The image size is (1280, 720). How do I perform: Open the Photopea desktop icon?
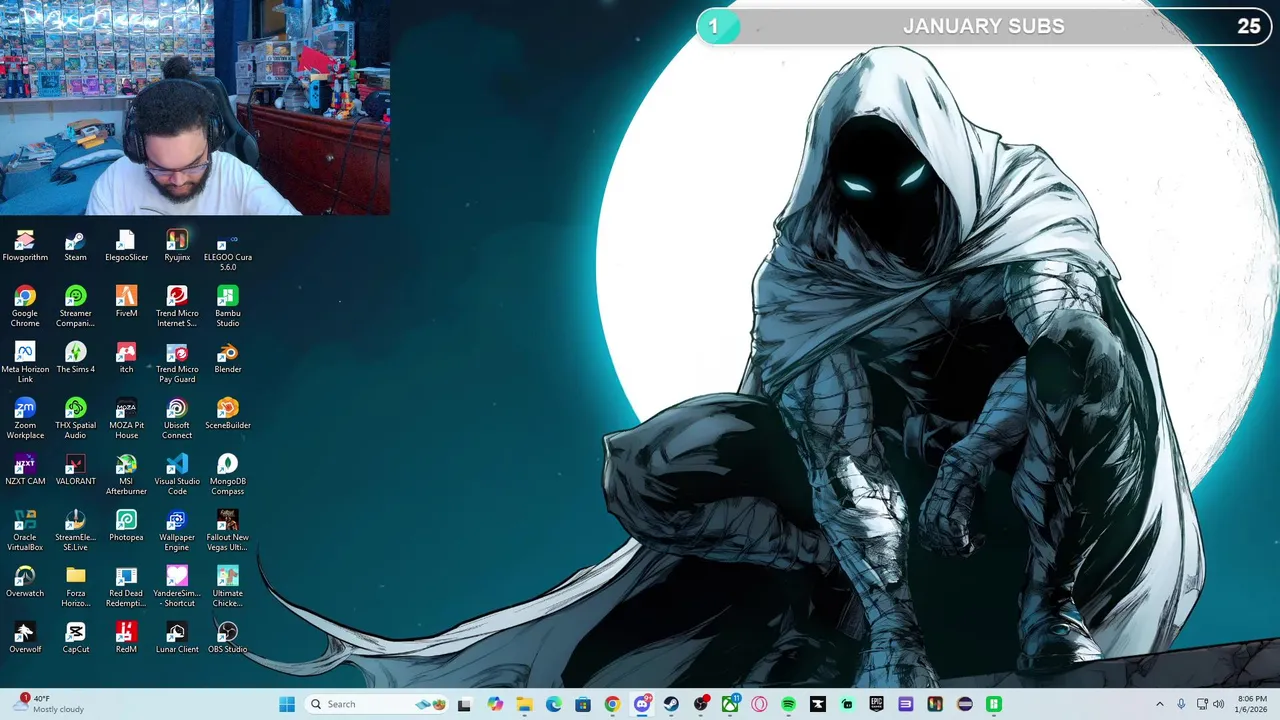pos(126,526)
